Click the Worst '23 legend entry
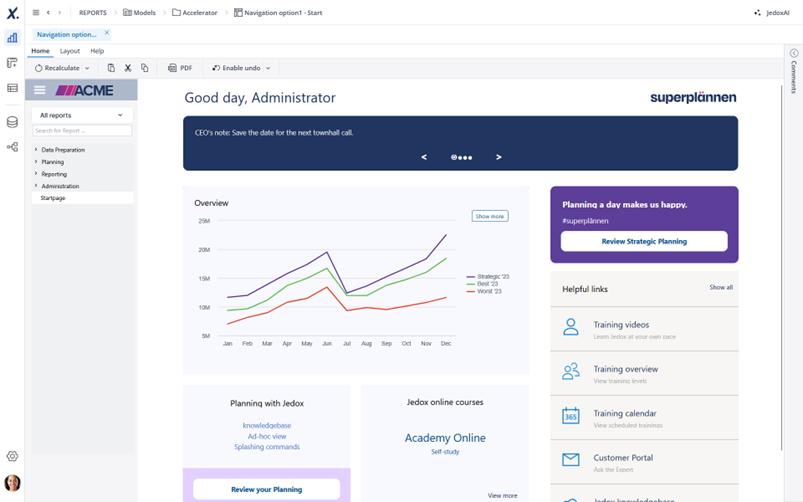Viewport: 803px width, 502px height. (484, 291)
